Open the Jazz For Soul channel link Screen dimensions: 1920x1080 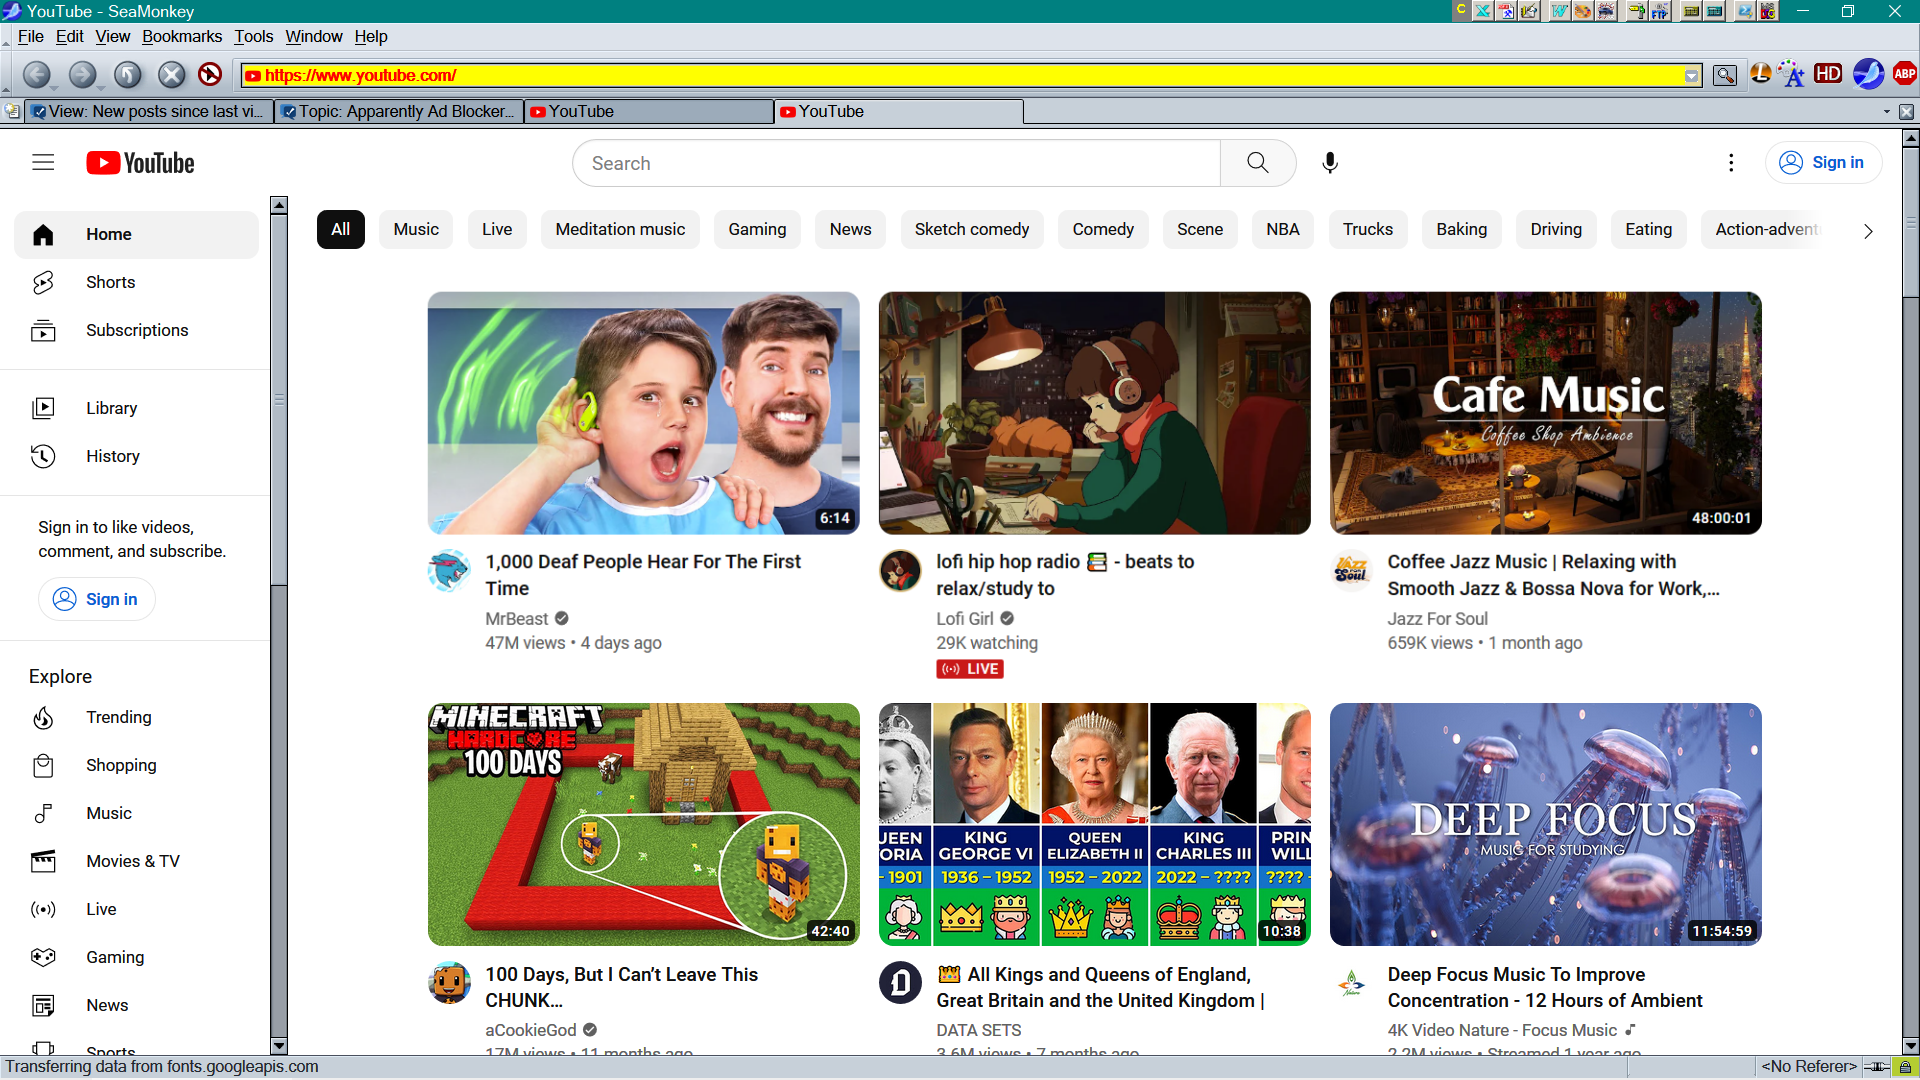[1437, 619]
